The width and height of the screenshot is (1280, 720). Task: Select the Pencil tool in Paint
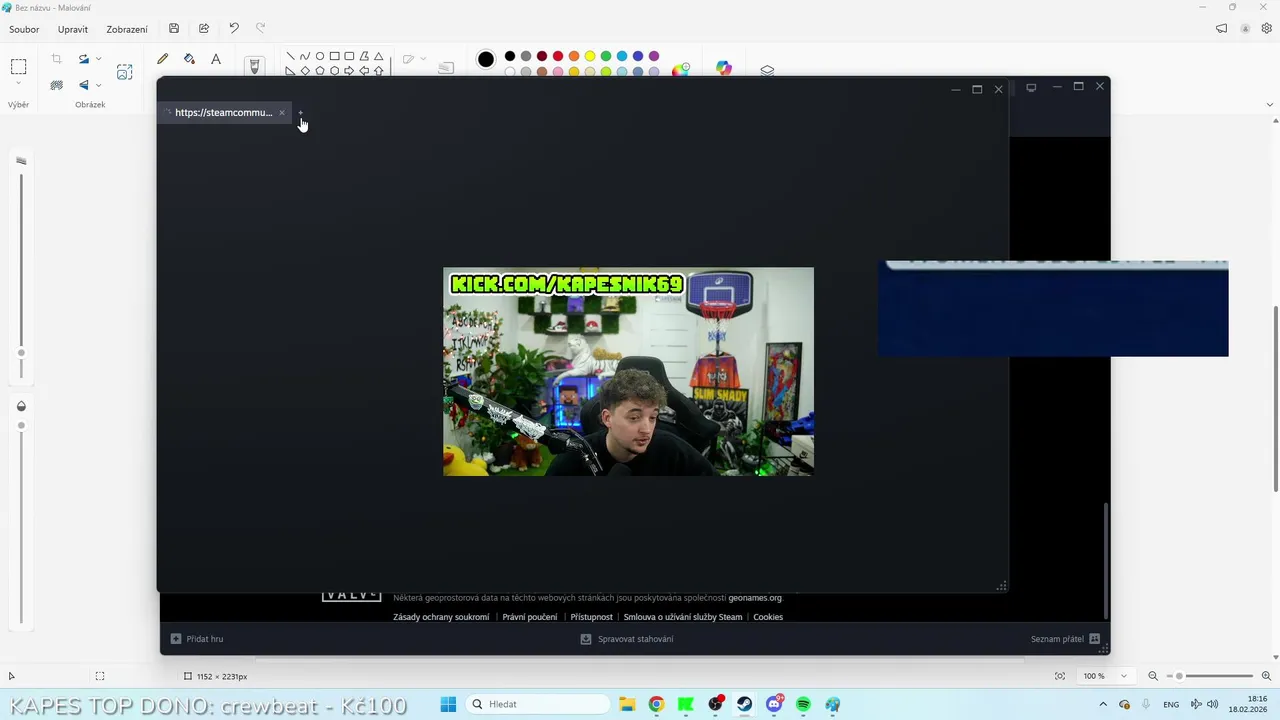pyautogui.click(x=162, y=60)
